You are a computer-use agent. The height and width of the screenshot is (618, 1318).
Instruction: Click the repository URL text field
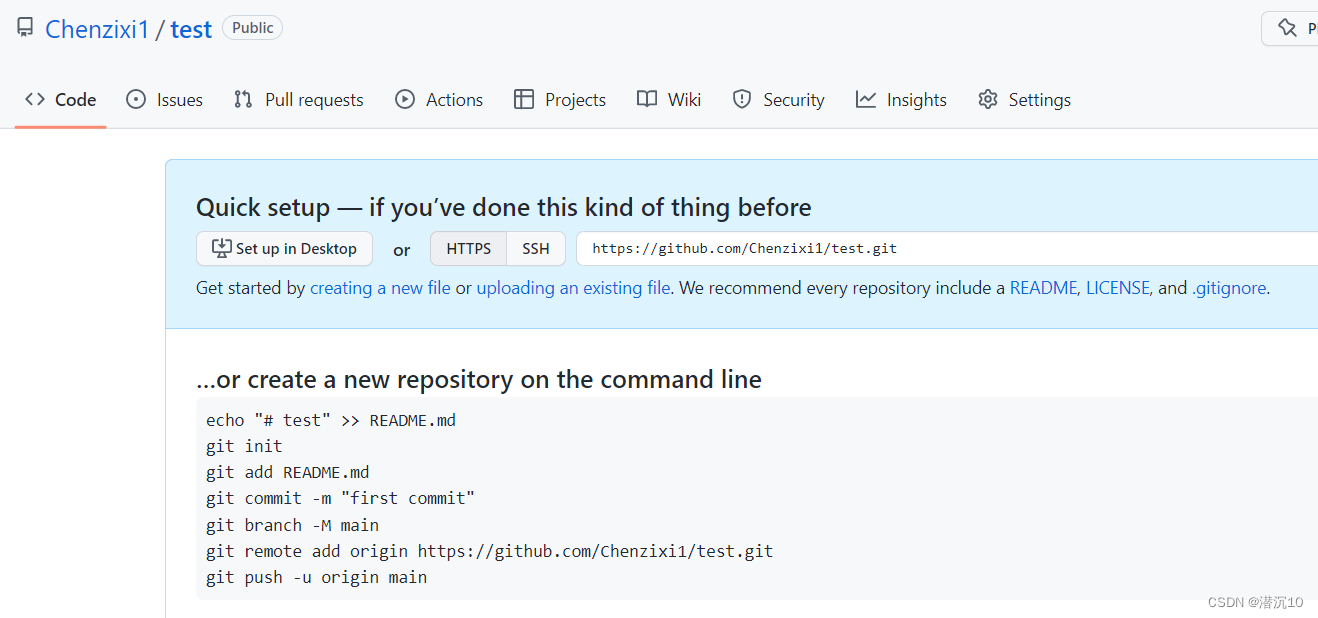[947, 249]
